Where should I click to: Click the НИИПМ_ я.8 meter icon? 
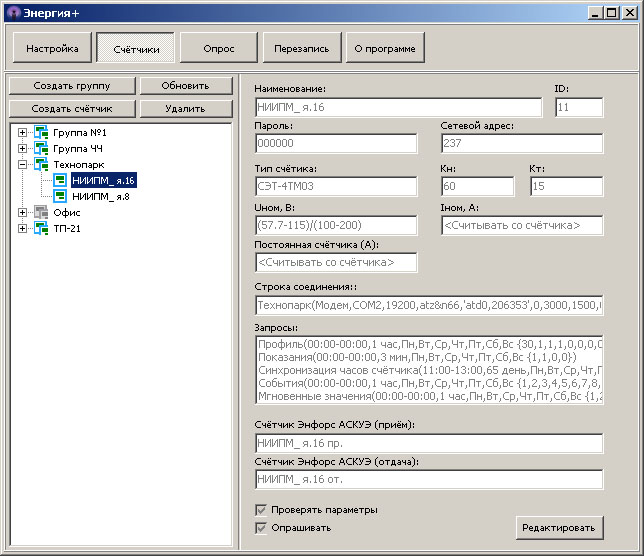coord(60,196)
